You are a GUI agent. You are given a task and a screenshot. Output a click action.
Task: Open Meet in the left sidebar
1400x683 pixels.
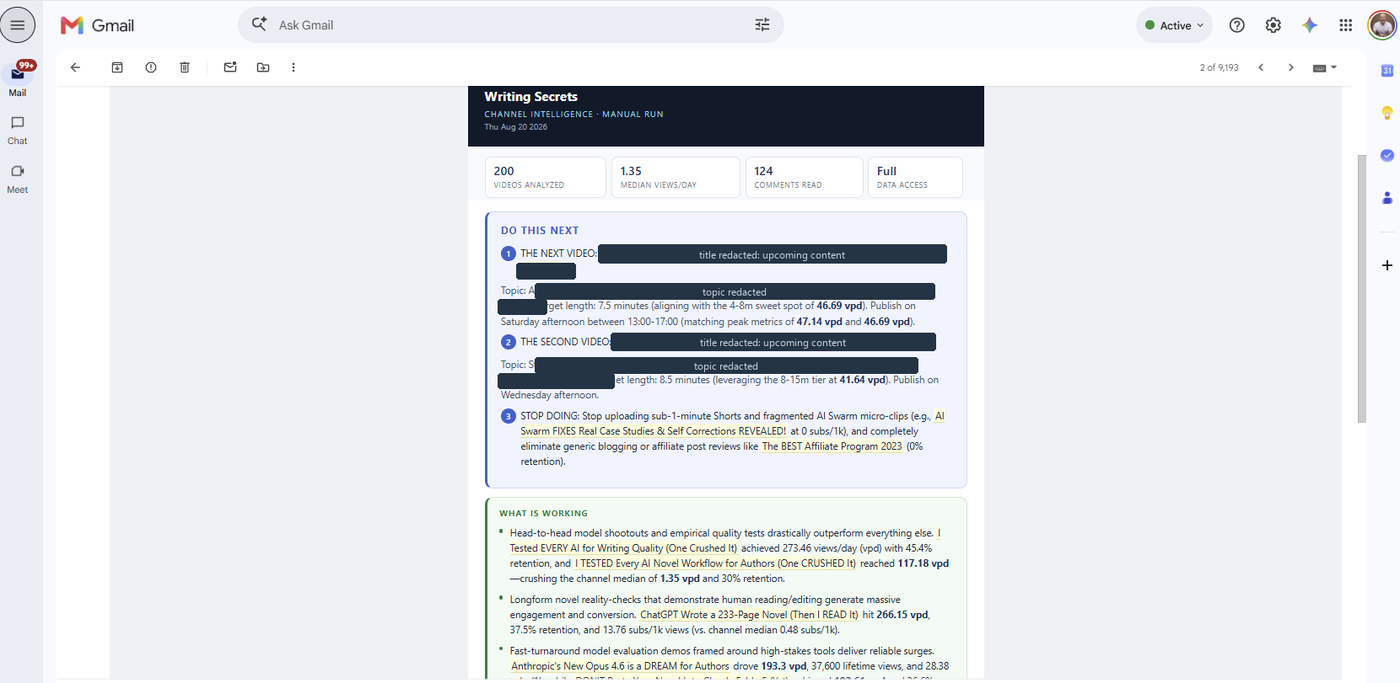coord(18,178)
